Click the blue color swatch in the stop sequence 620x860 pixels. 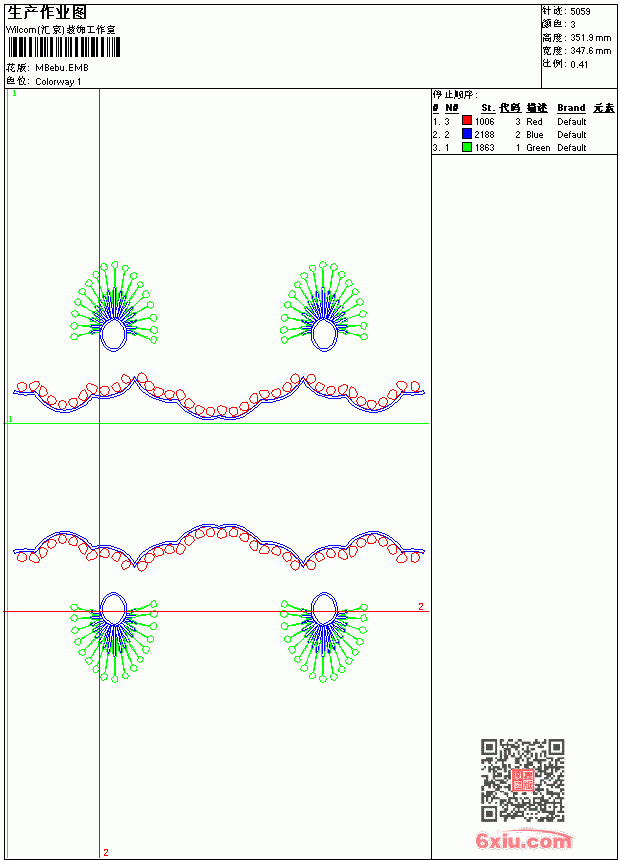[467, 133]
